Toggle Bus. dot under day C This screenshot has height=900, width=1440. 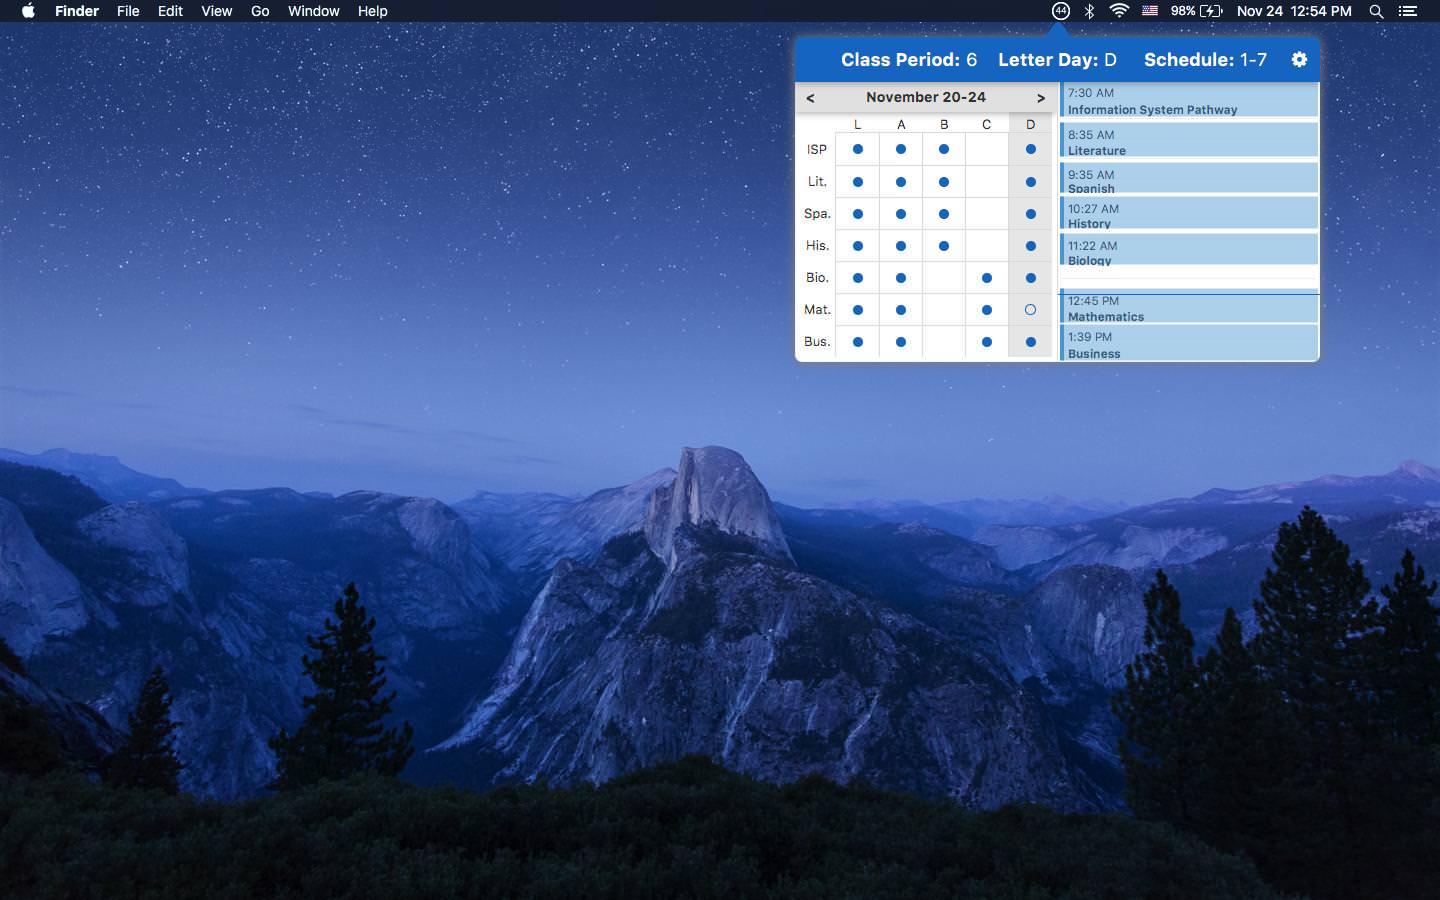[x=987, y=342]
